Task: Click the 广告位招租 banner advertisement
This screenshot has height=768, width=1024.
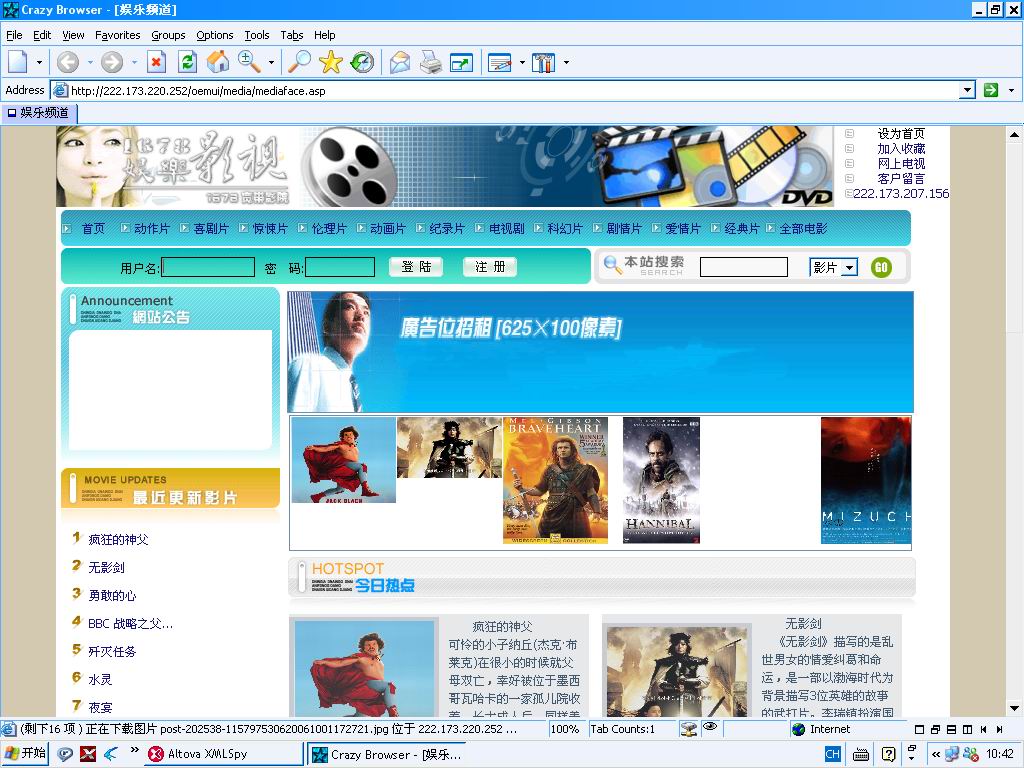Action: click(x=600, y=352)
